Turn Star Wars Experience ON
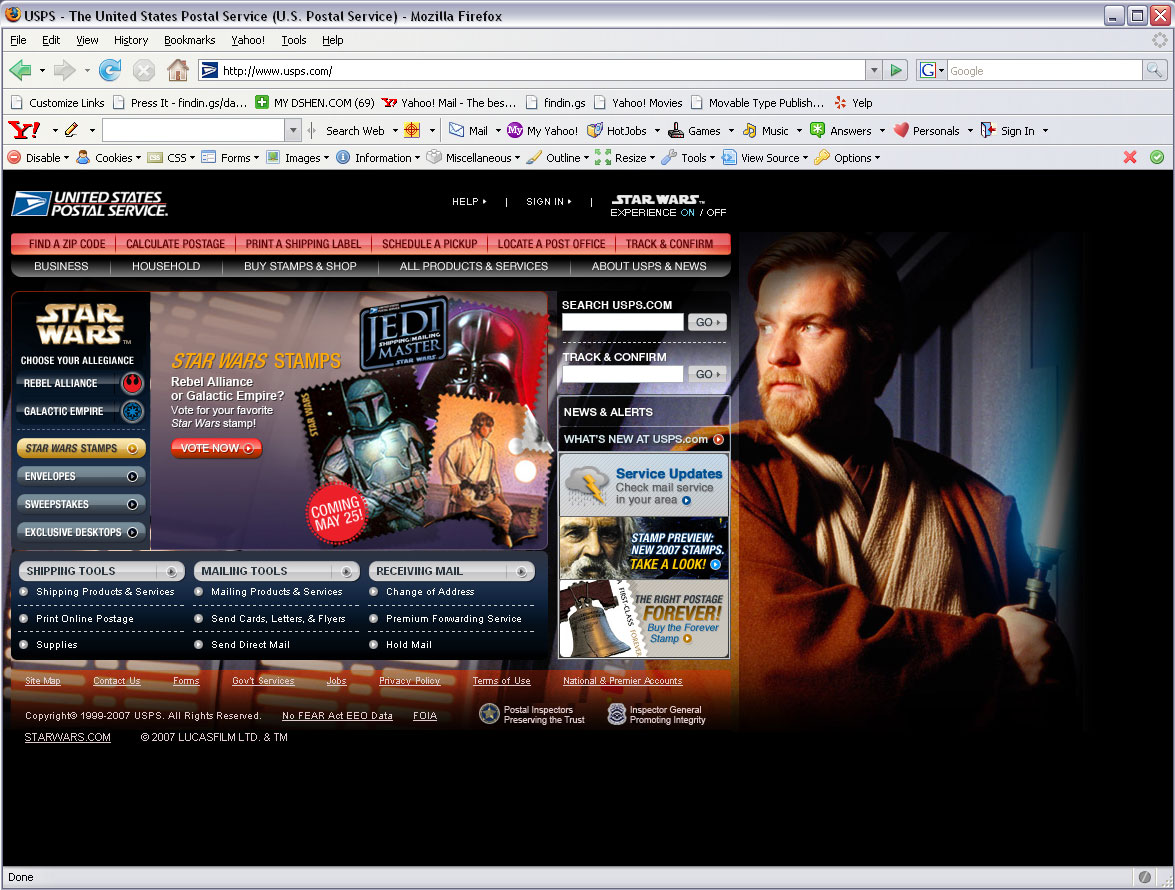Image resolution: width=1175 pixels, height=890 pixels. (x=687, y=213)
